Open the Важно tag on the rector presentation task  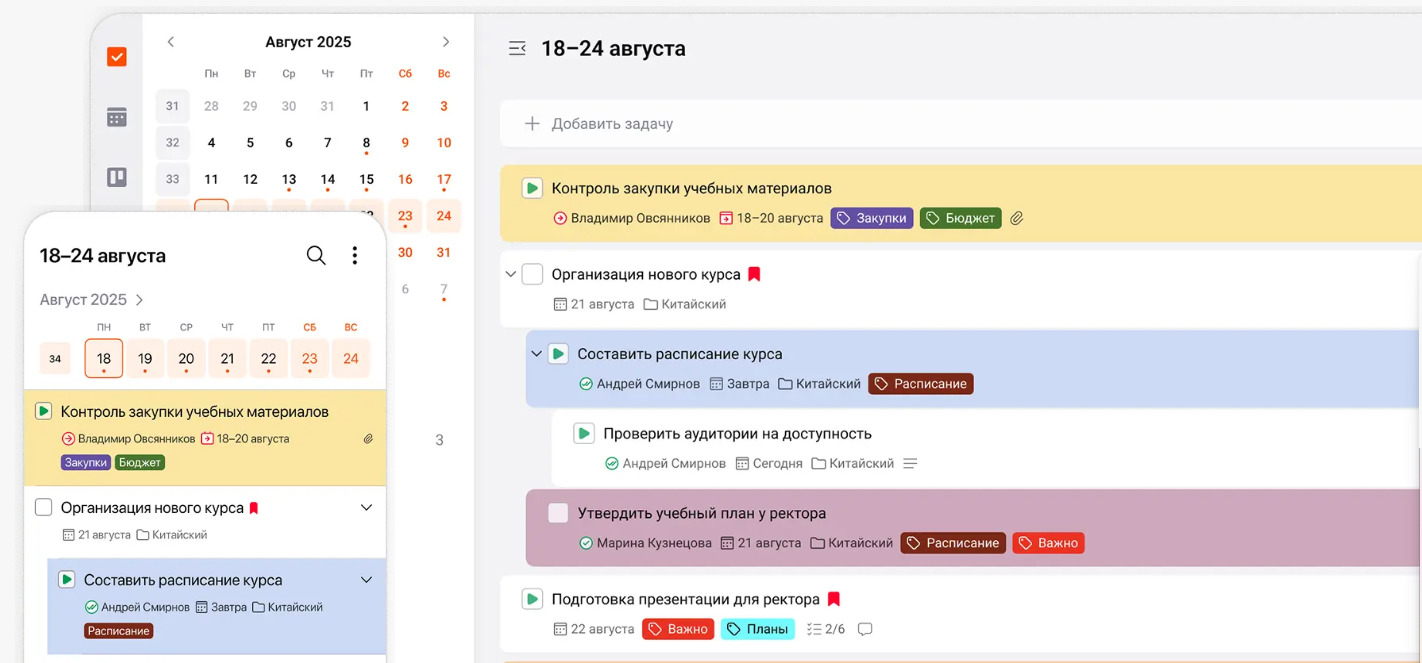(x=678, y=629)
